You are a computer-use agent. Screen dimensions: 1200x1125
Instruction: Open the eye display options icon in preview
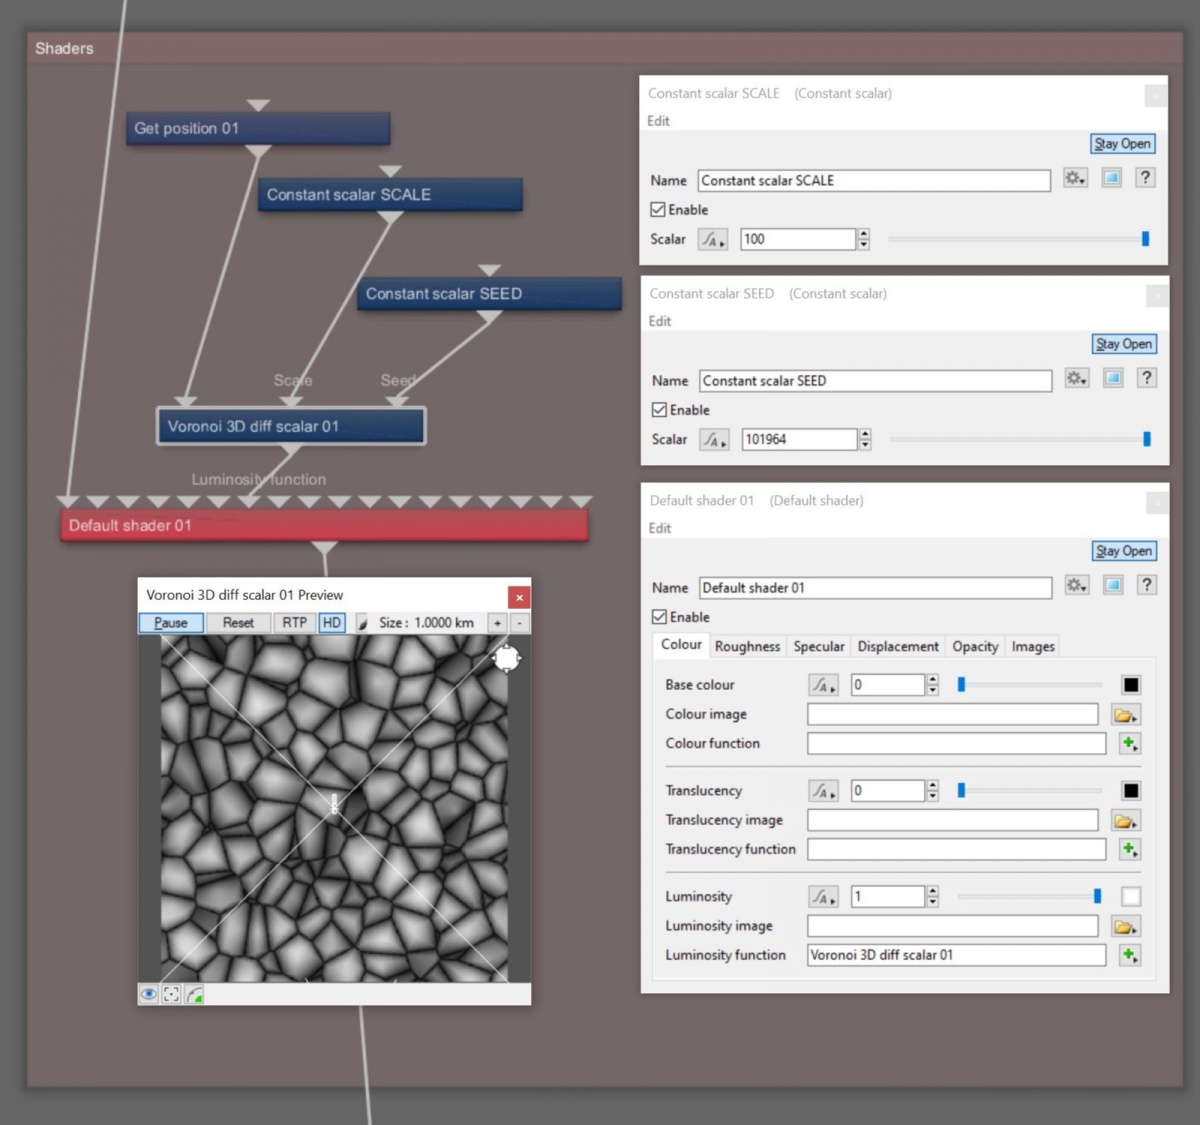coord(148,993)
